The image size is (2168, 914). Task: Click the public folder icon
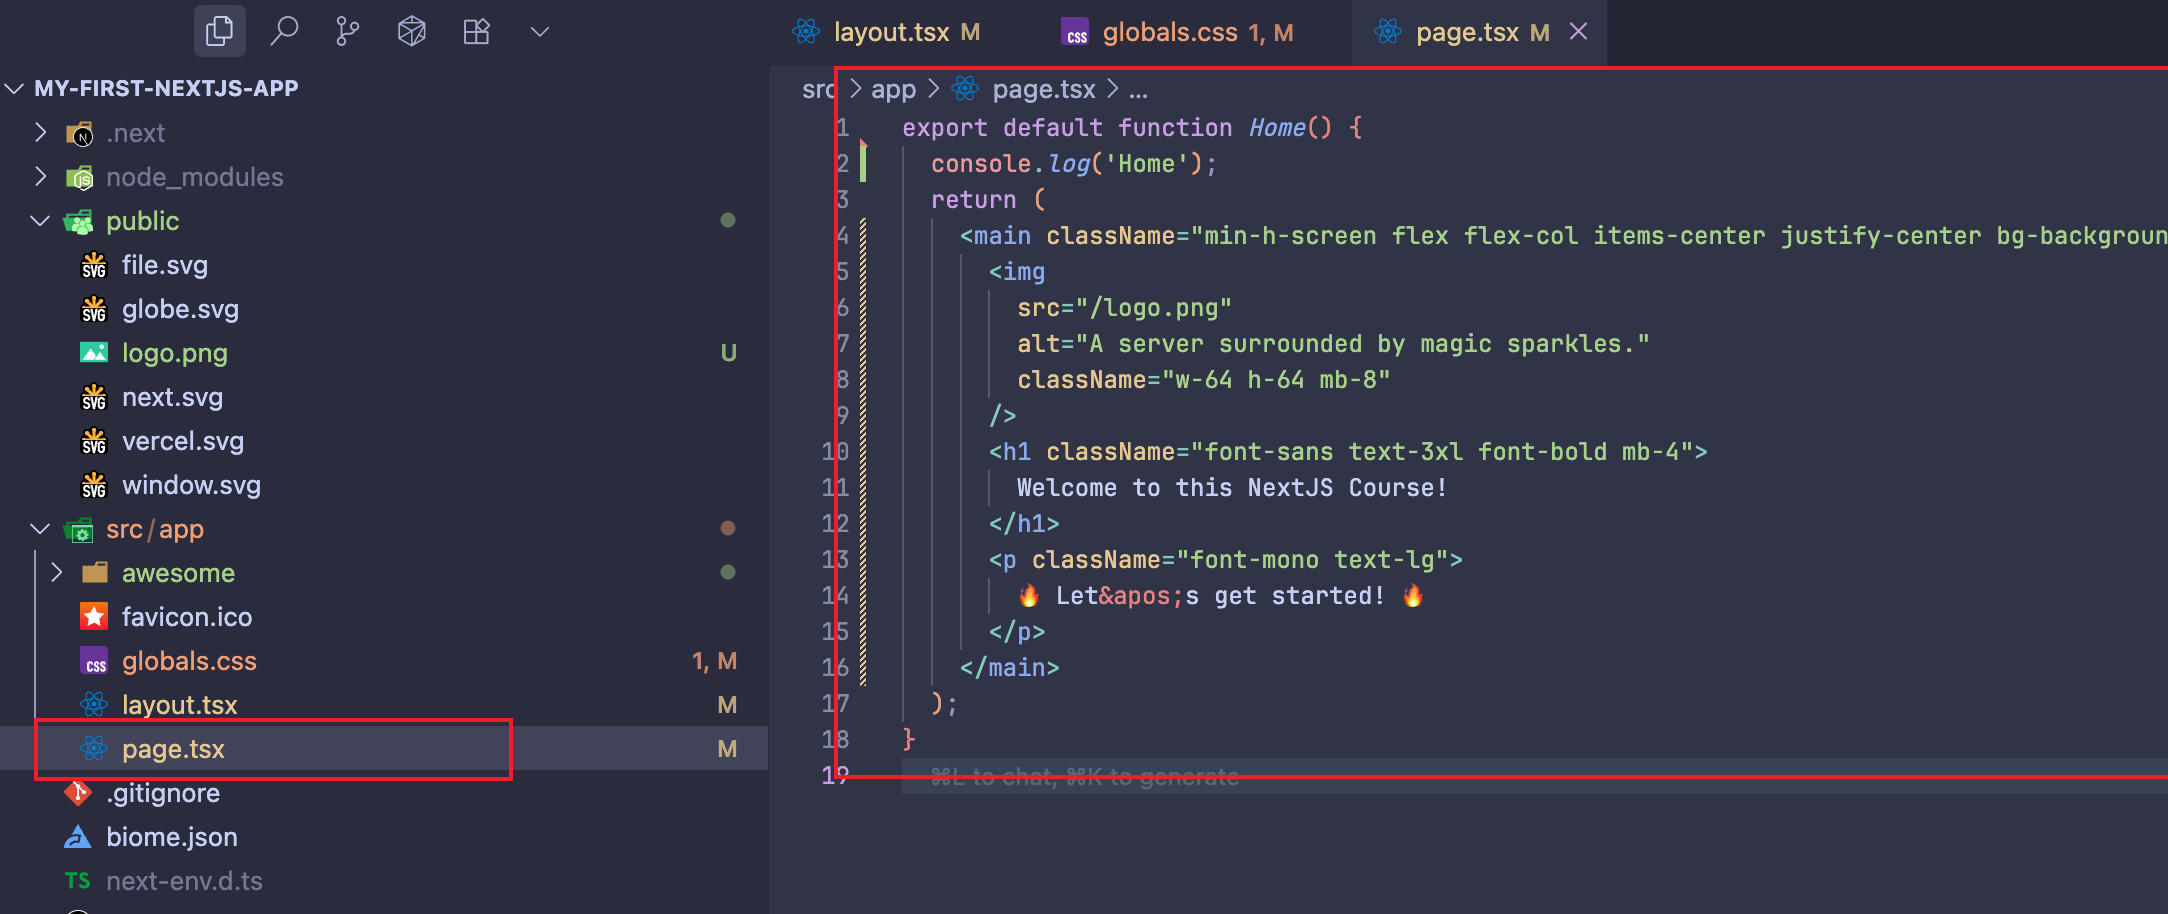click(x=79, y=222)
